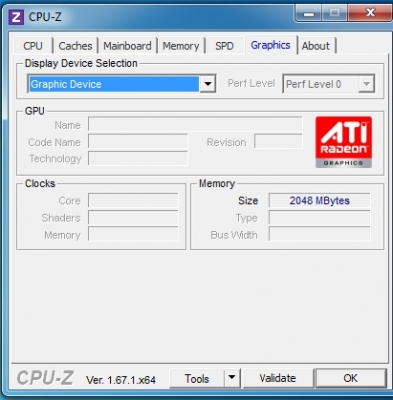
Task: Click the OK button
Action: 351,378
